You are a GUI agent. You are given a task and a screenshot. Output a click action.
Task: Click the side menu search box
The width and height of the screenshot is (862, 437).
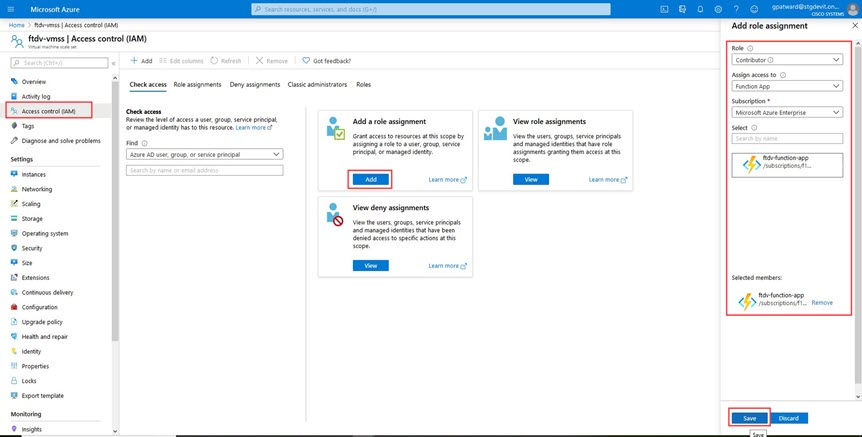coord(59,63)
